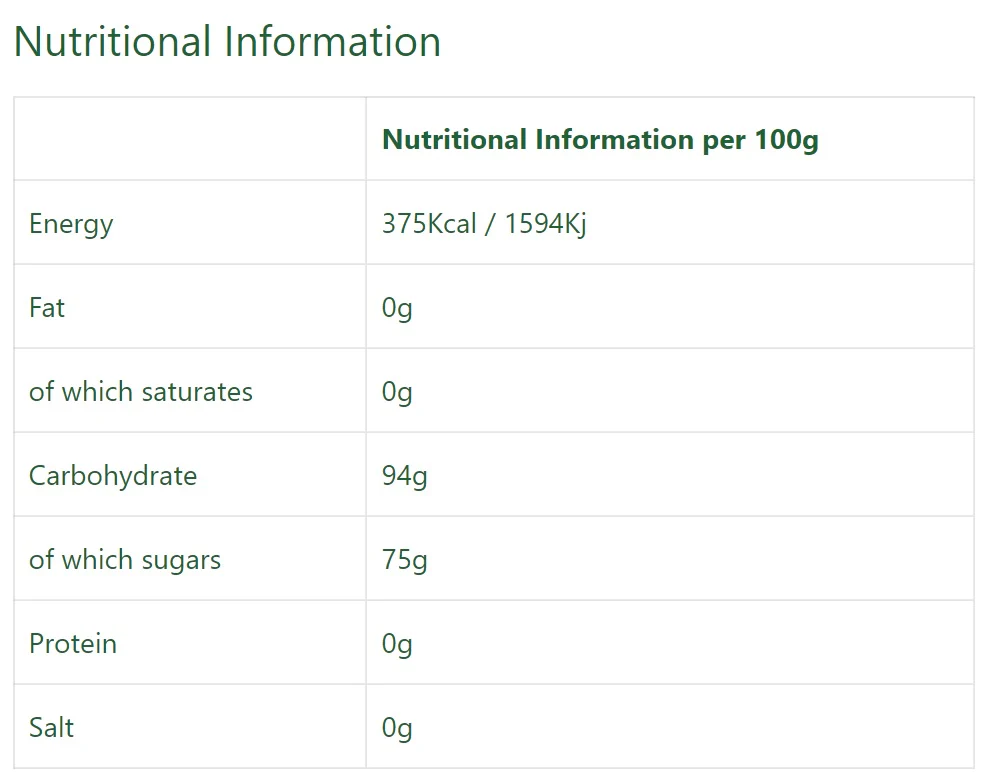Click the "1594Kj" energy value text
This screenshot has width=995, height=779.
(x=545, y=224)
